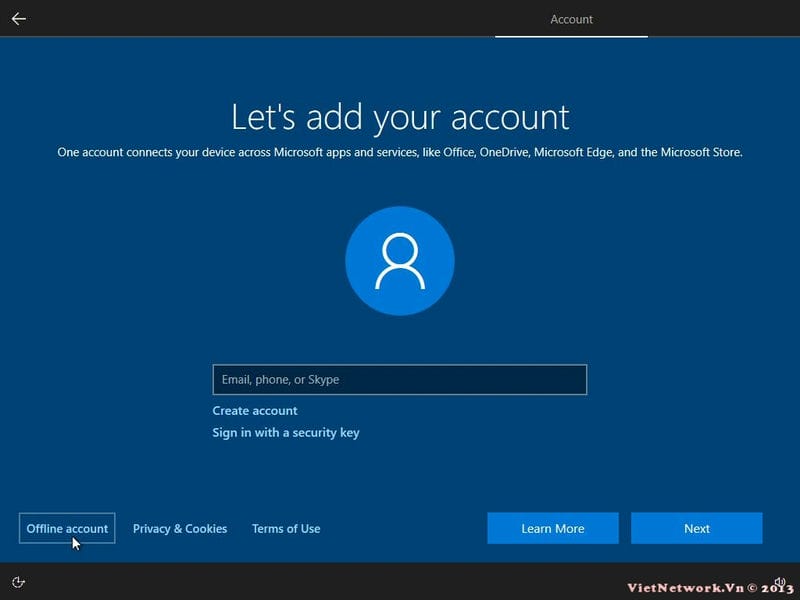Click the back arrow at top-left
Screen dimensions: 800x600
tap(19, 19)
